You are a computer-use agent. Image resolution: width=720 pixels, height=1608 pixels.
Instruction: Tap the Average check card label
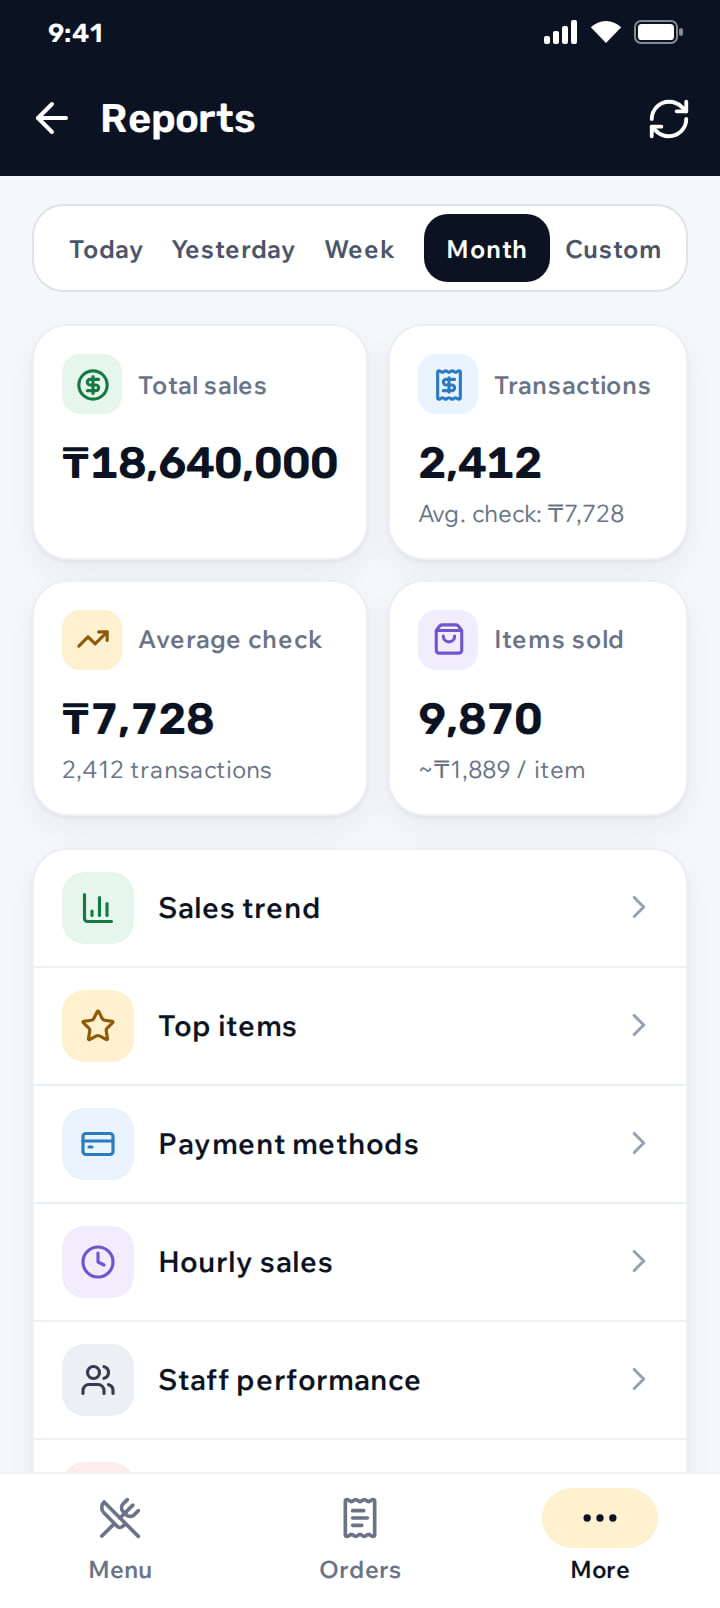(231, 640)
